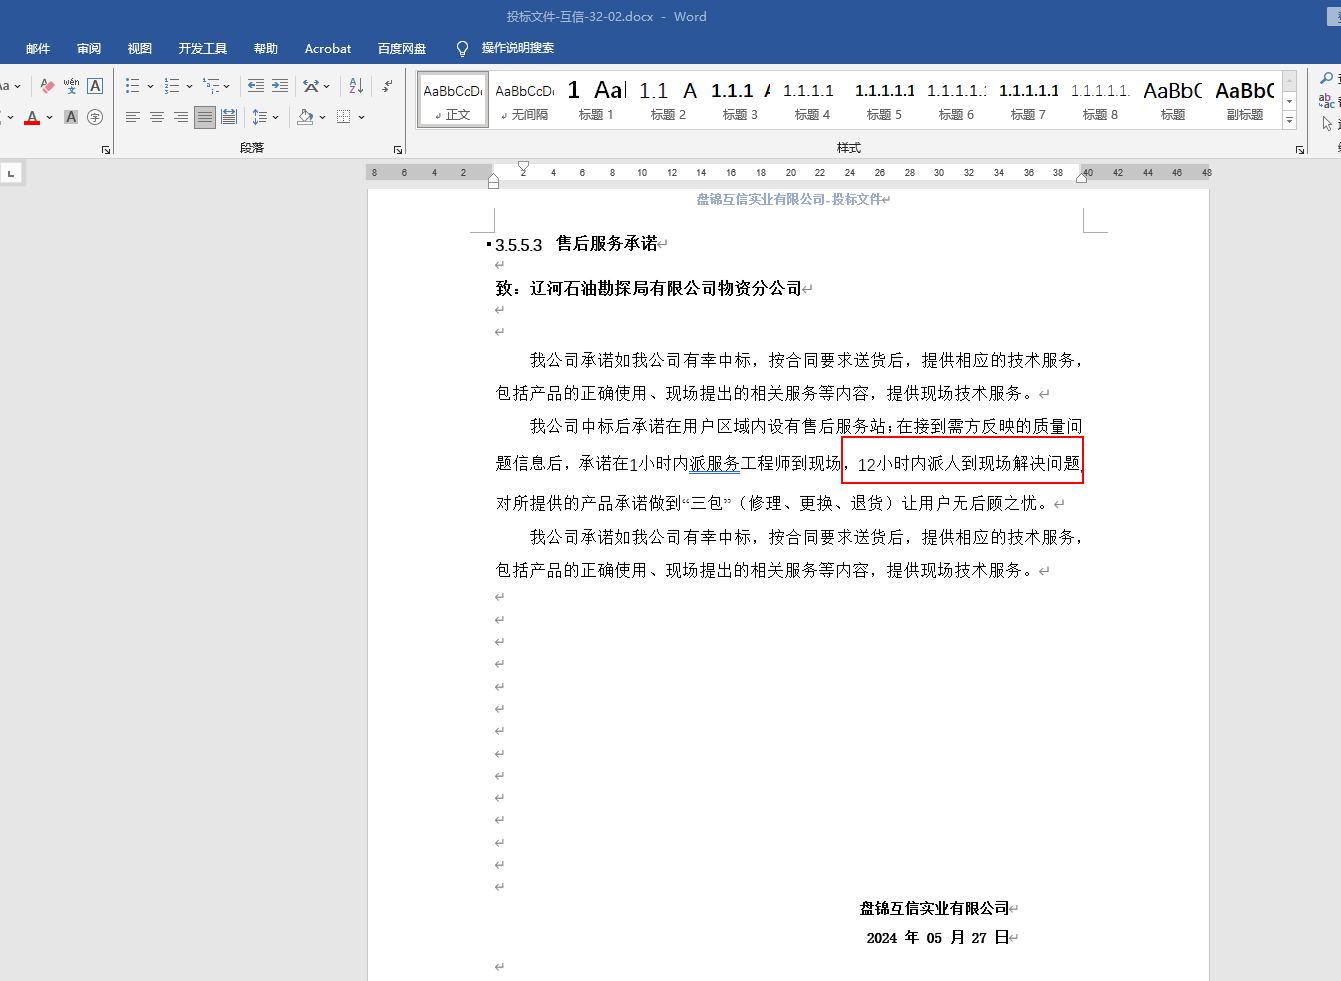Toggle show/hide paragraph marks
This screenshot has width=1341, height=981.
coord(387,86)
